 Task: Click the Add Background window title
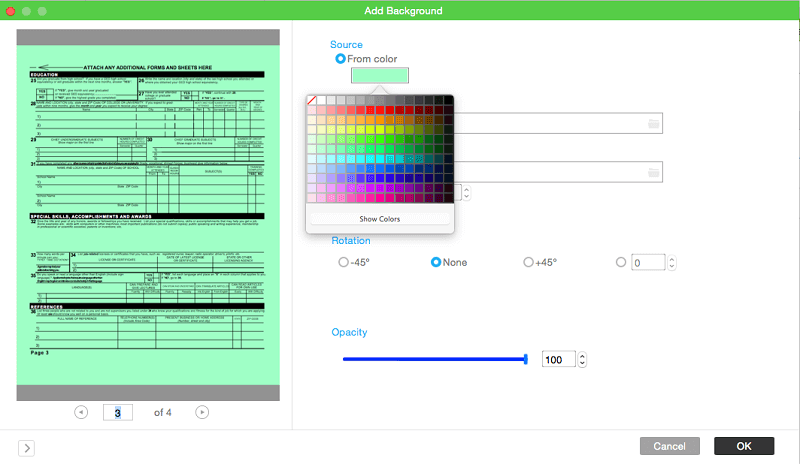[403, 11]
